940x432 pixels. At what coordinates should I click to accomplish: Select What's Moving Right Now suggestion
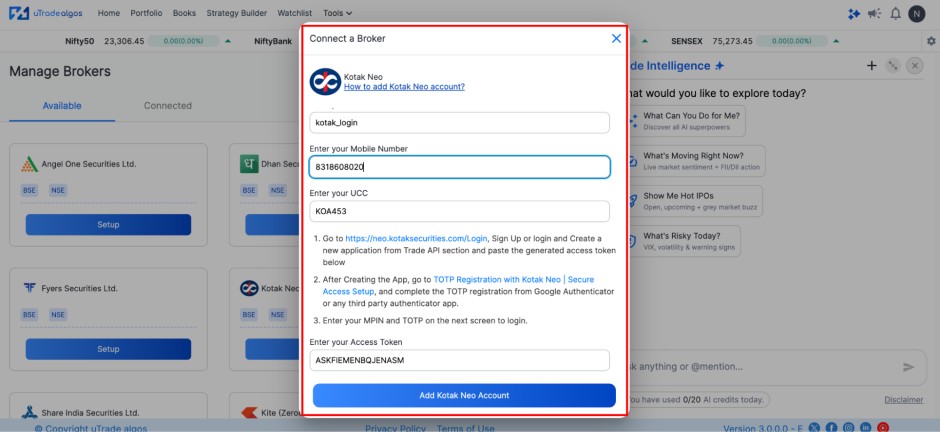[x=696, y=161]
